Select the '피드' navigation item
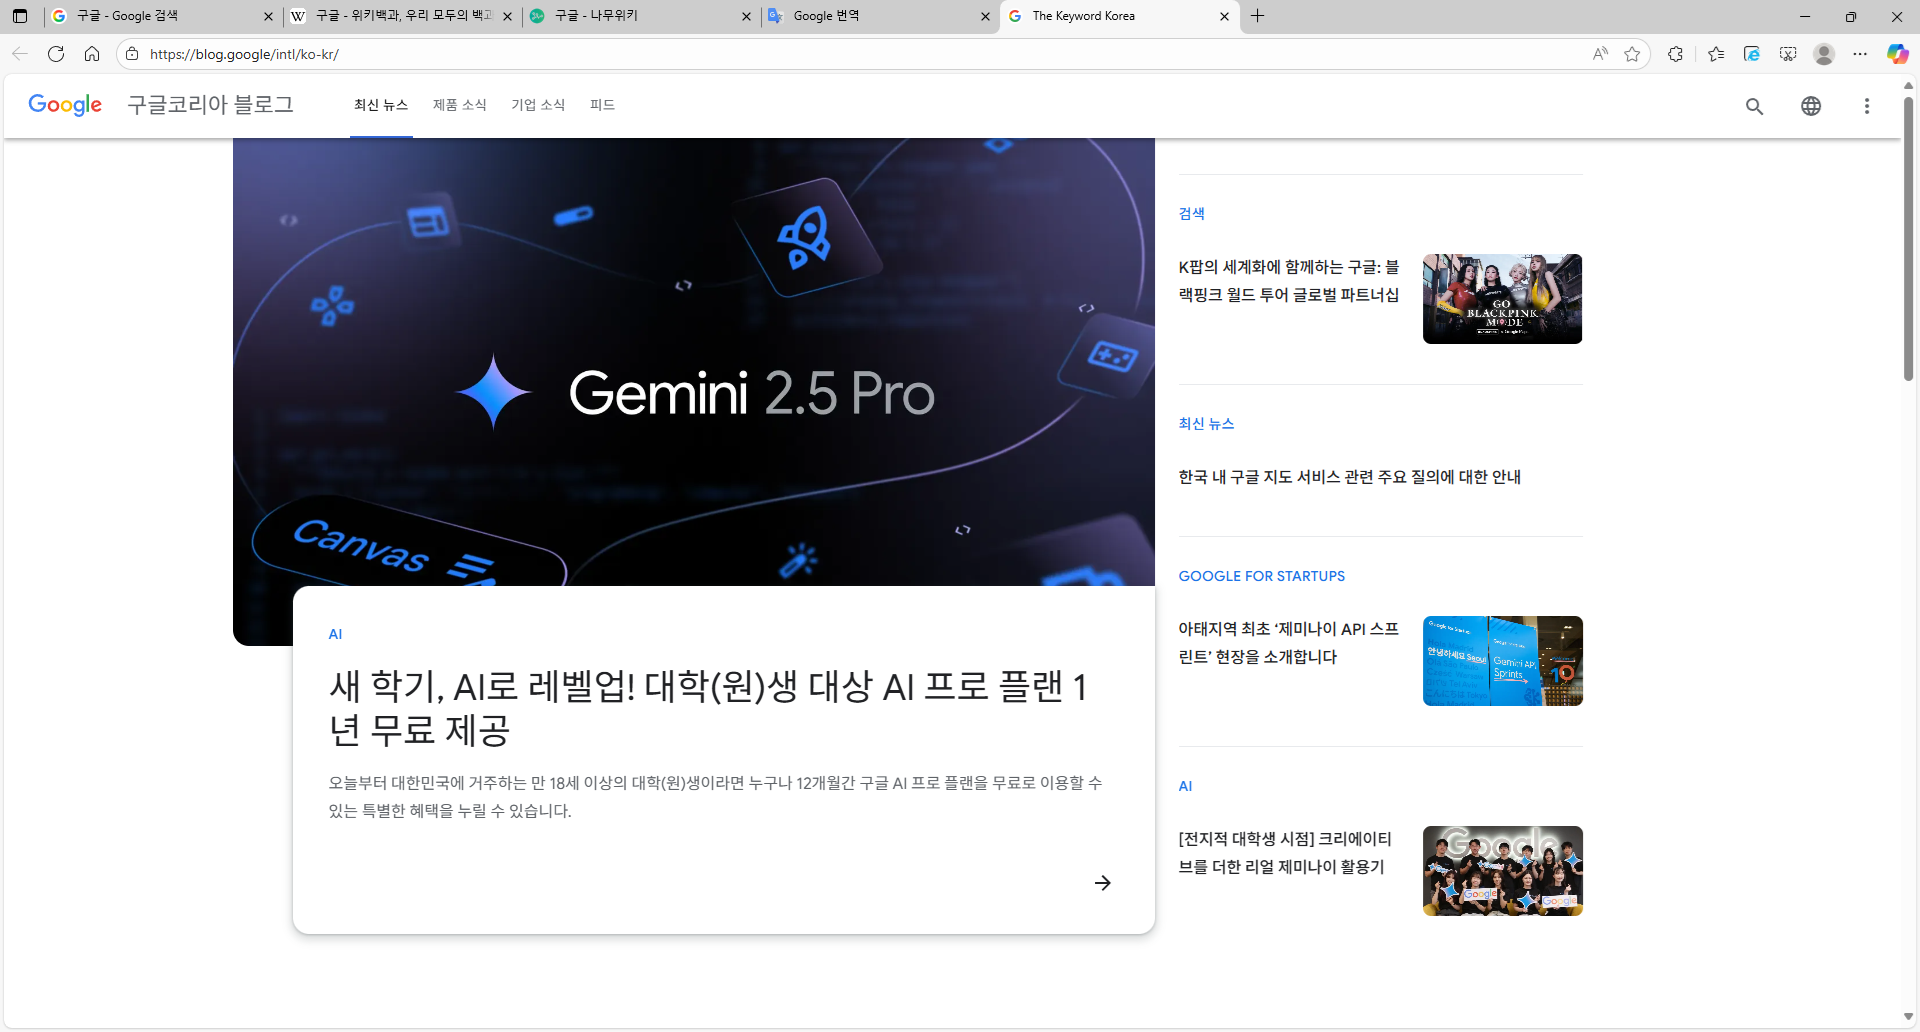1920x1032 pixels. point(602,105)
